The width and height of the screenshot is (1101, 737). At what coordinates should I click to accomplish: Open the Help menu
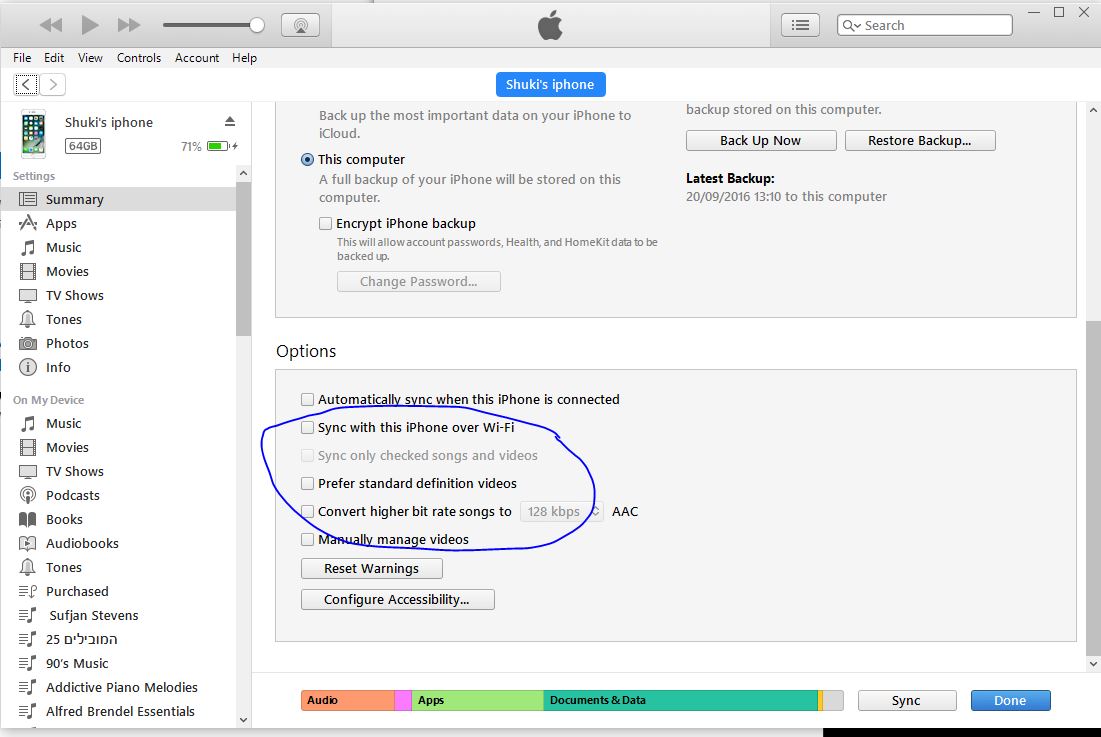pyautogui.click(x=244, y=58)
